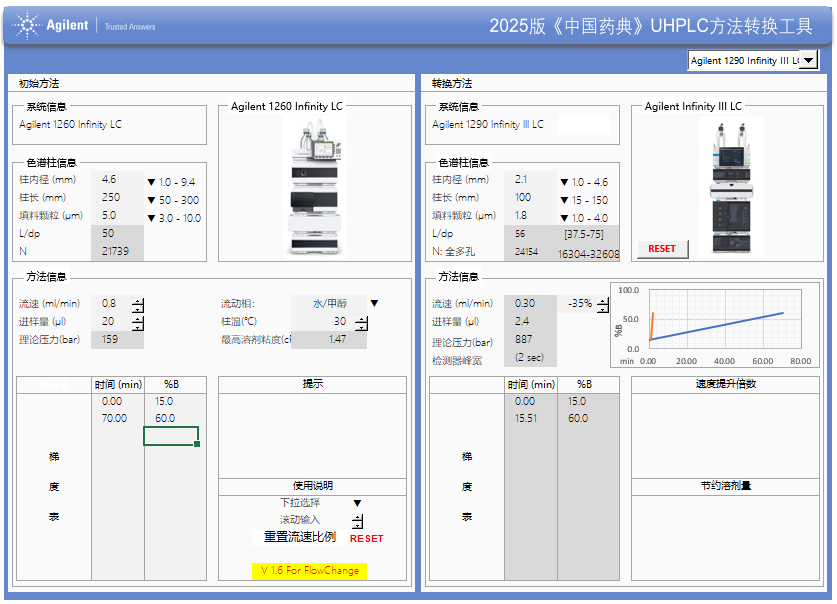The height and width of the screenshot is (604, 837).
Task: Click the Agilent Infinity III LC instrument image
Action: click(729, 185)
